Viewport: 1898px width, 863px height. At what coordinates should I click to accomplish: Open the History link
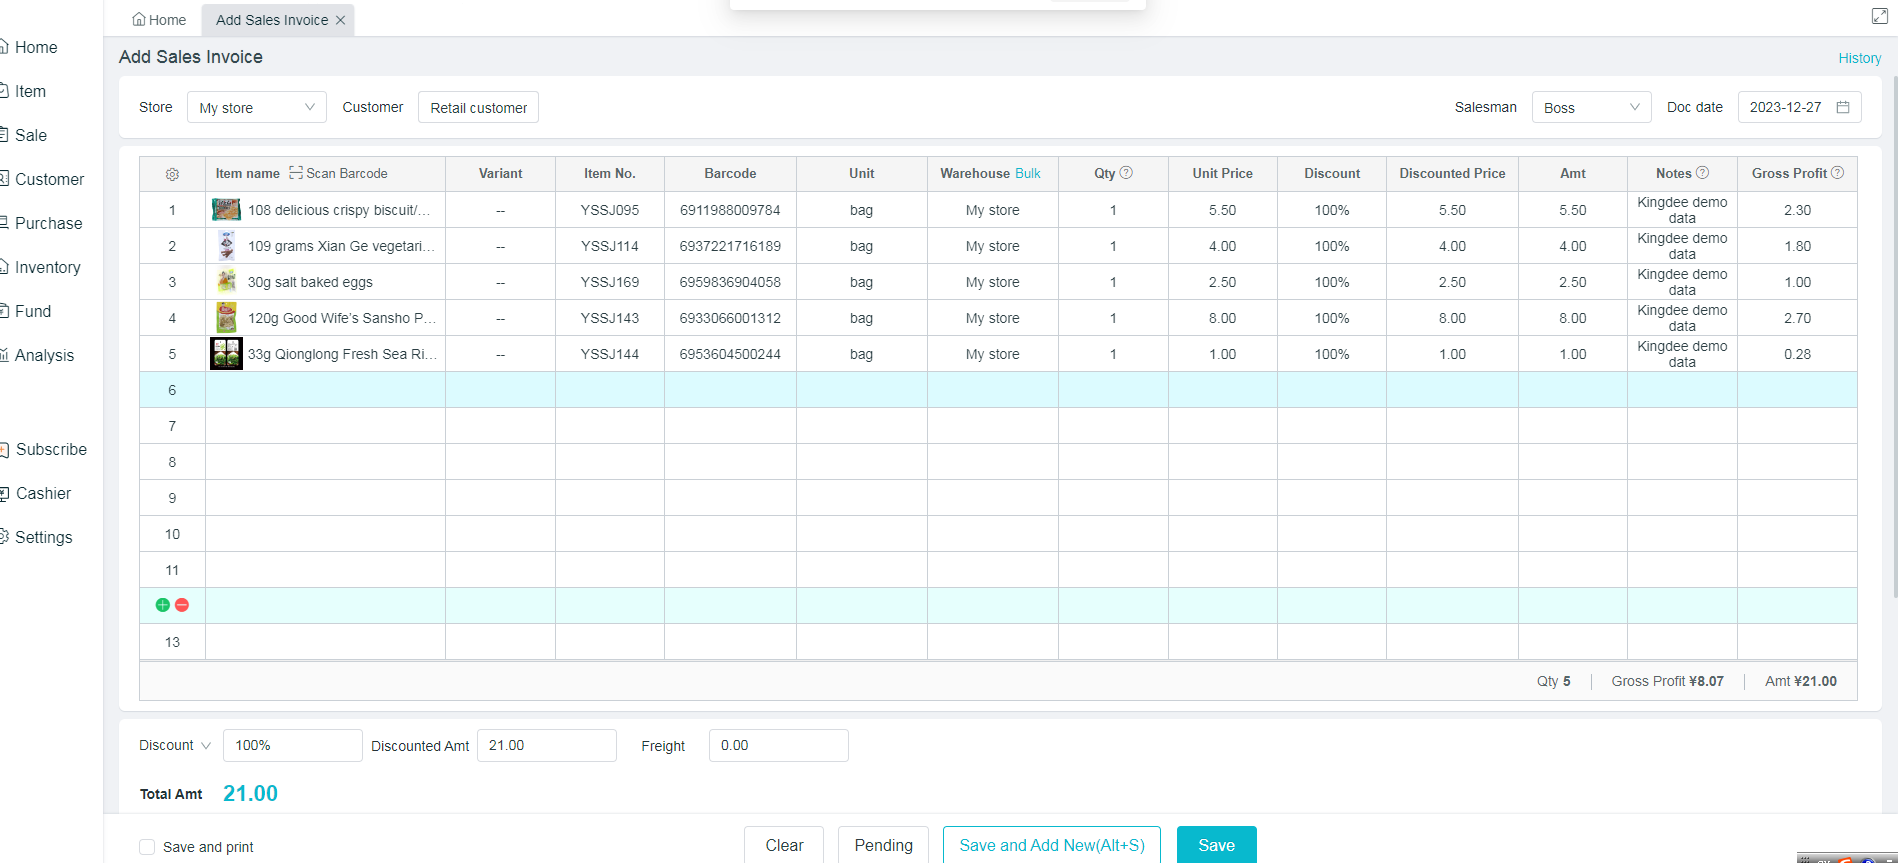(1859, 58)
